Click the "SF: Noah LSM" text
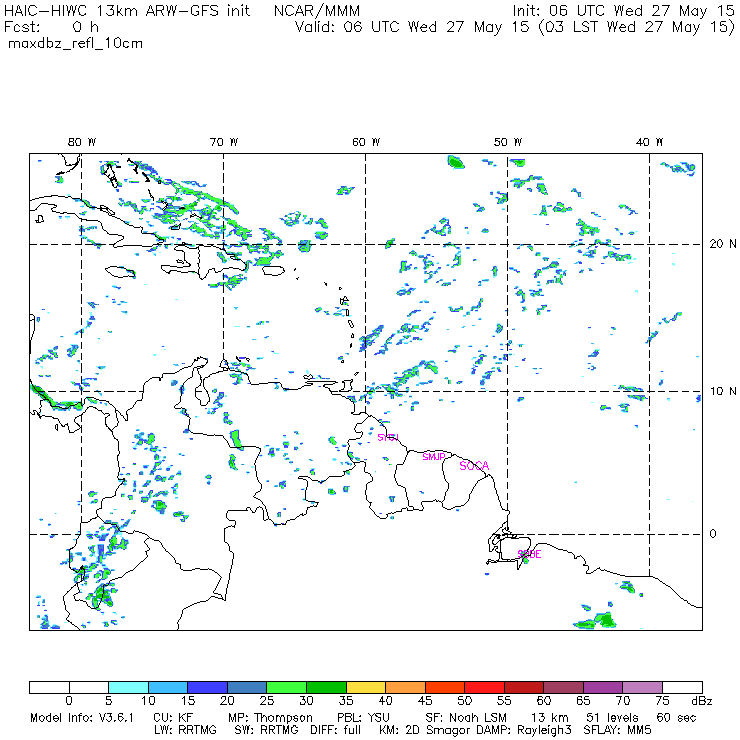This screenshot has height=740, width=740. (x=466, y=718)
